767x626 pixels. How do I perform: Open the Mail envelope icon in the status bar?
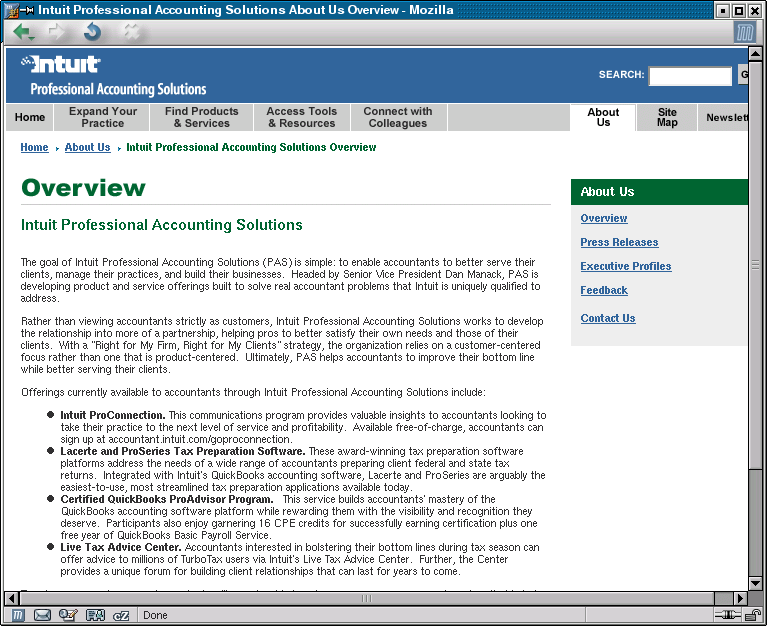pyautogui.click(x=43, y=615)
